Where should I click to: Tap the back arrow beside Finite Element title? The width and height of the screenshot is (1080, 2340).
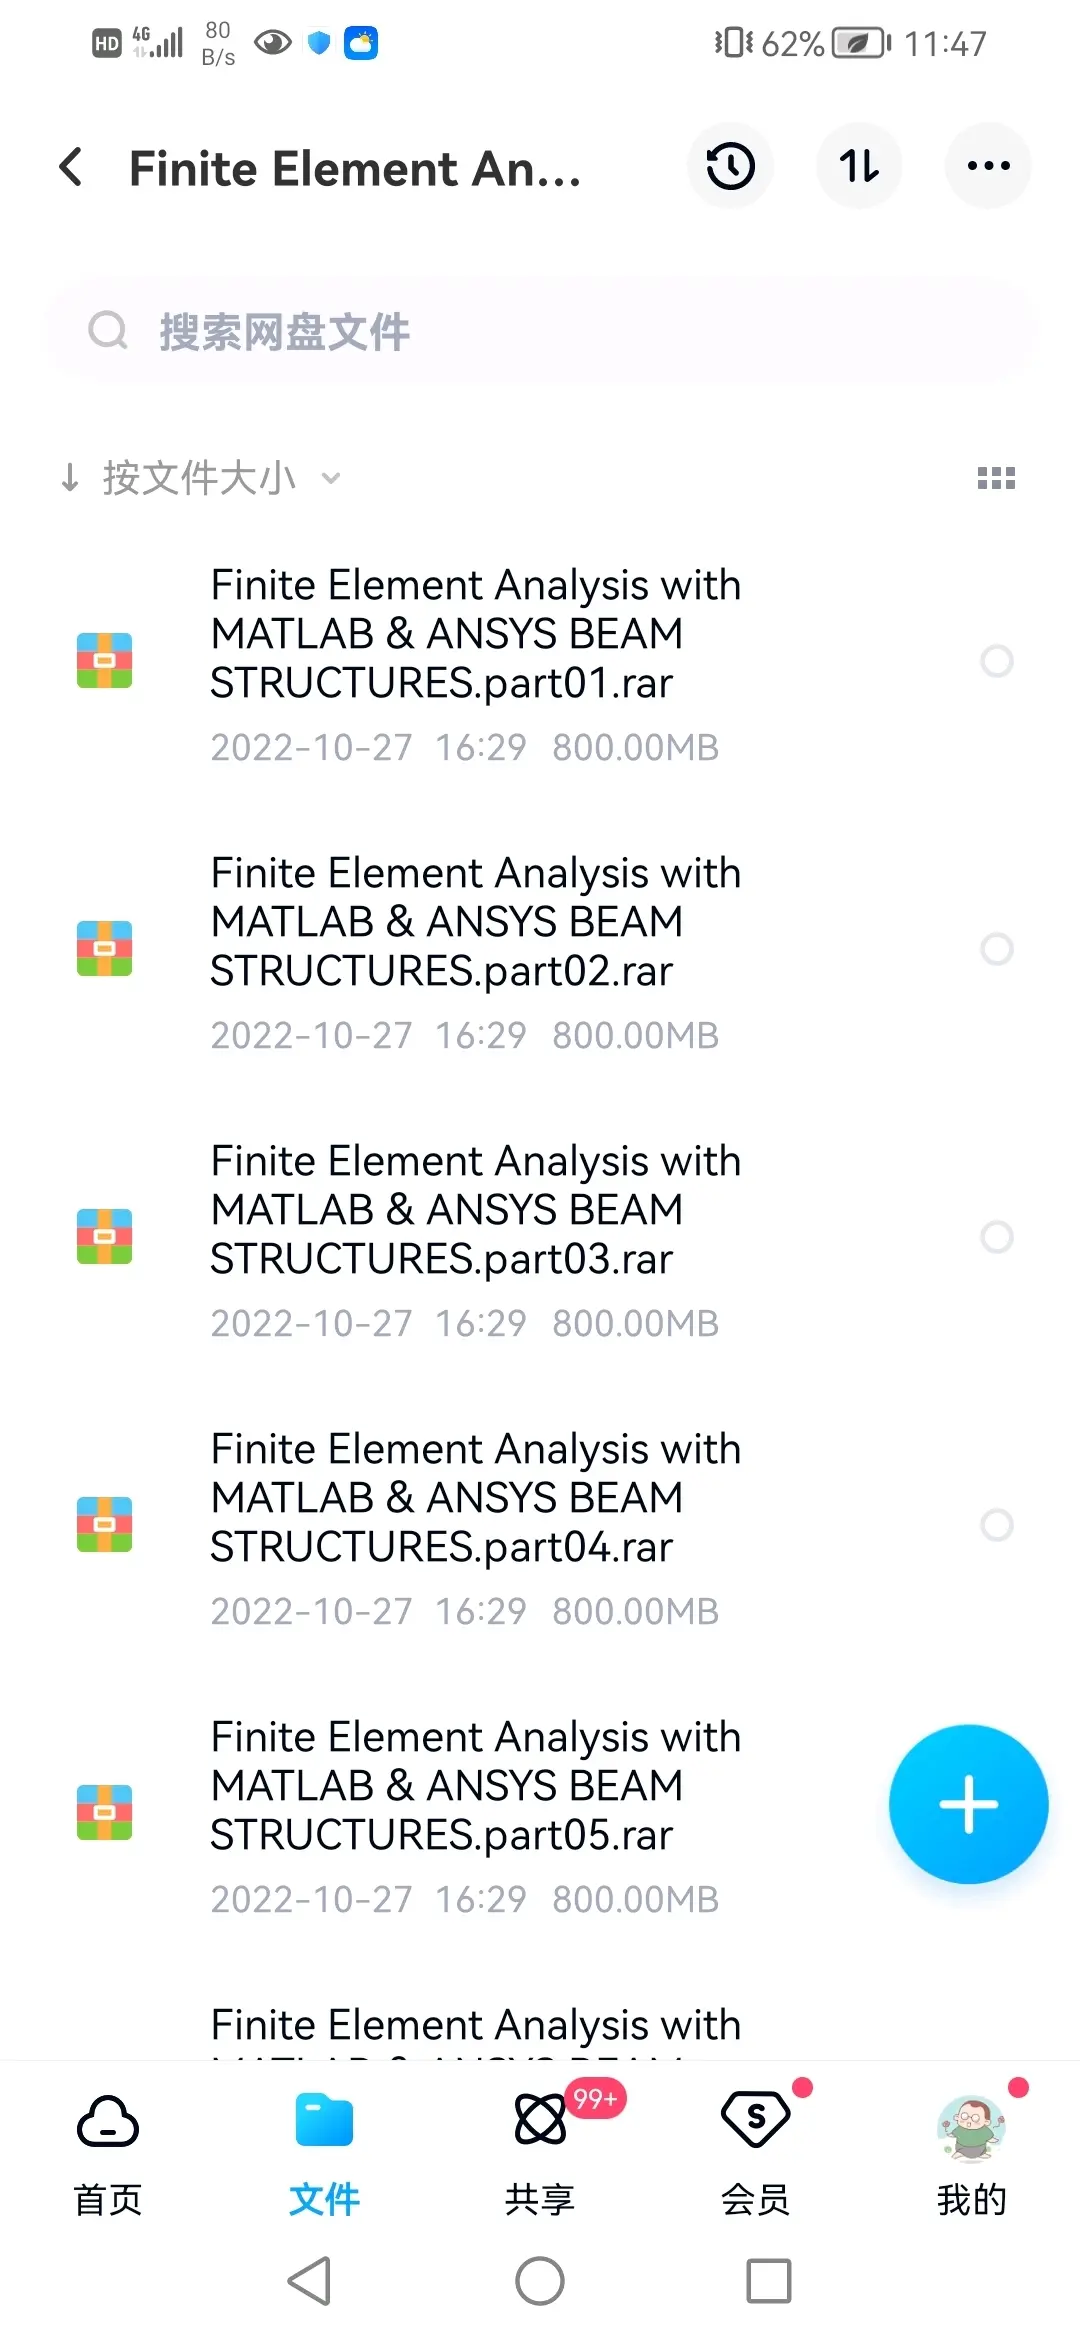(71, 167)
